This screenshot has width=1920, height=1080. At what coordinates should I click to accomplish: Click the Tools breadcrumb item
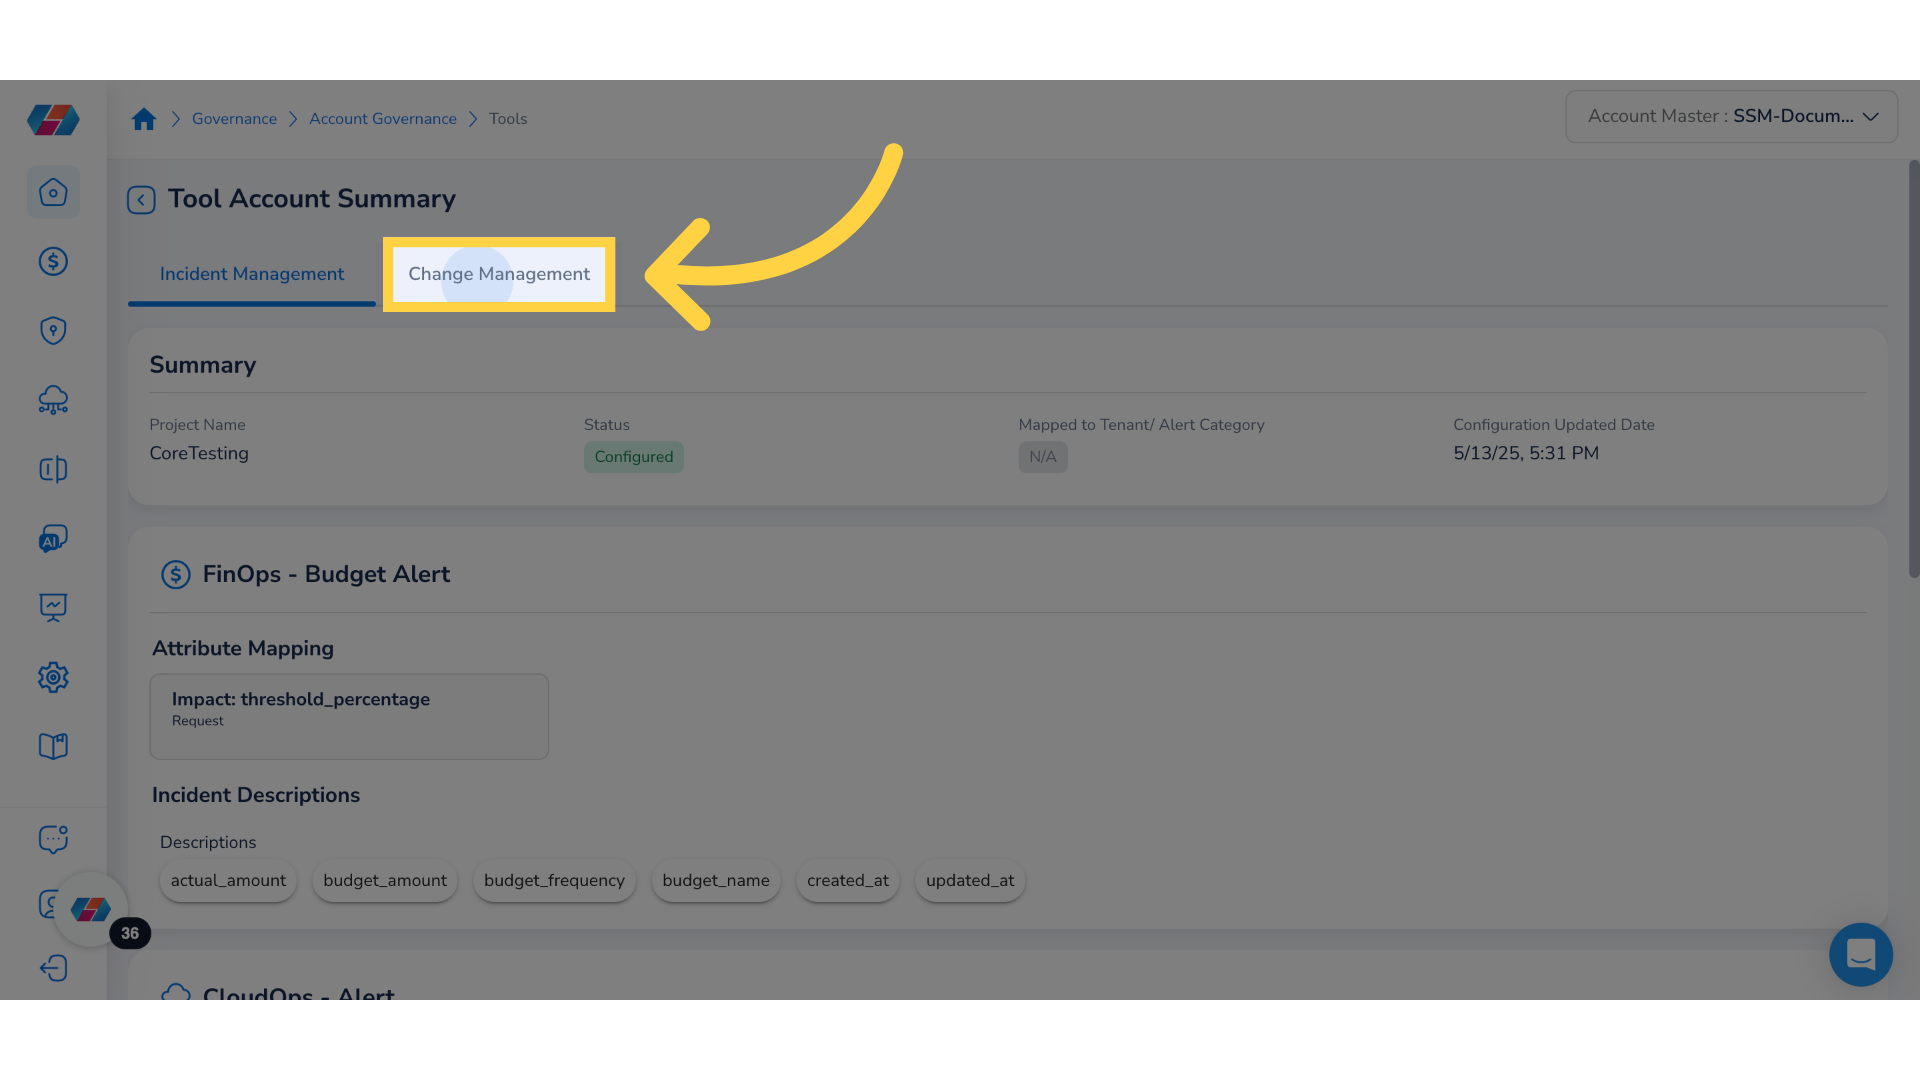coord(508,119)
